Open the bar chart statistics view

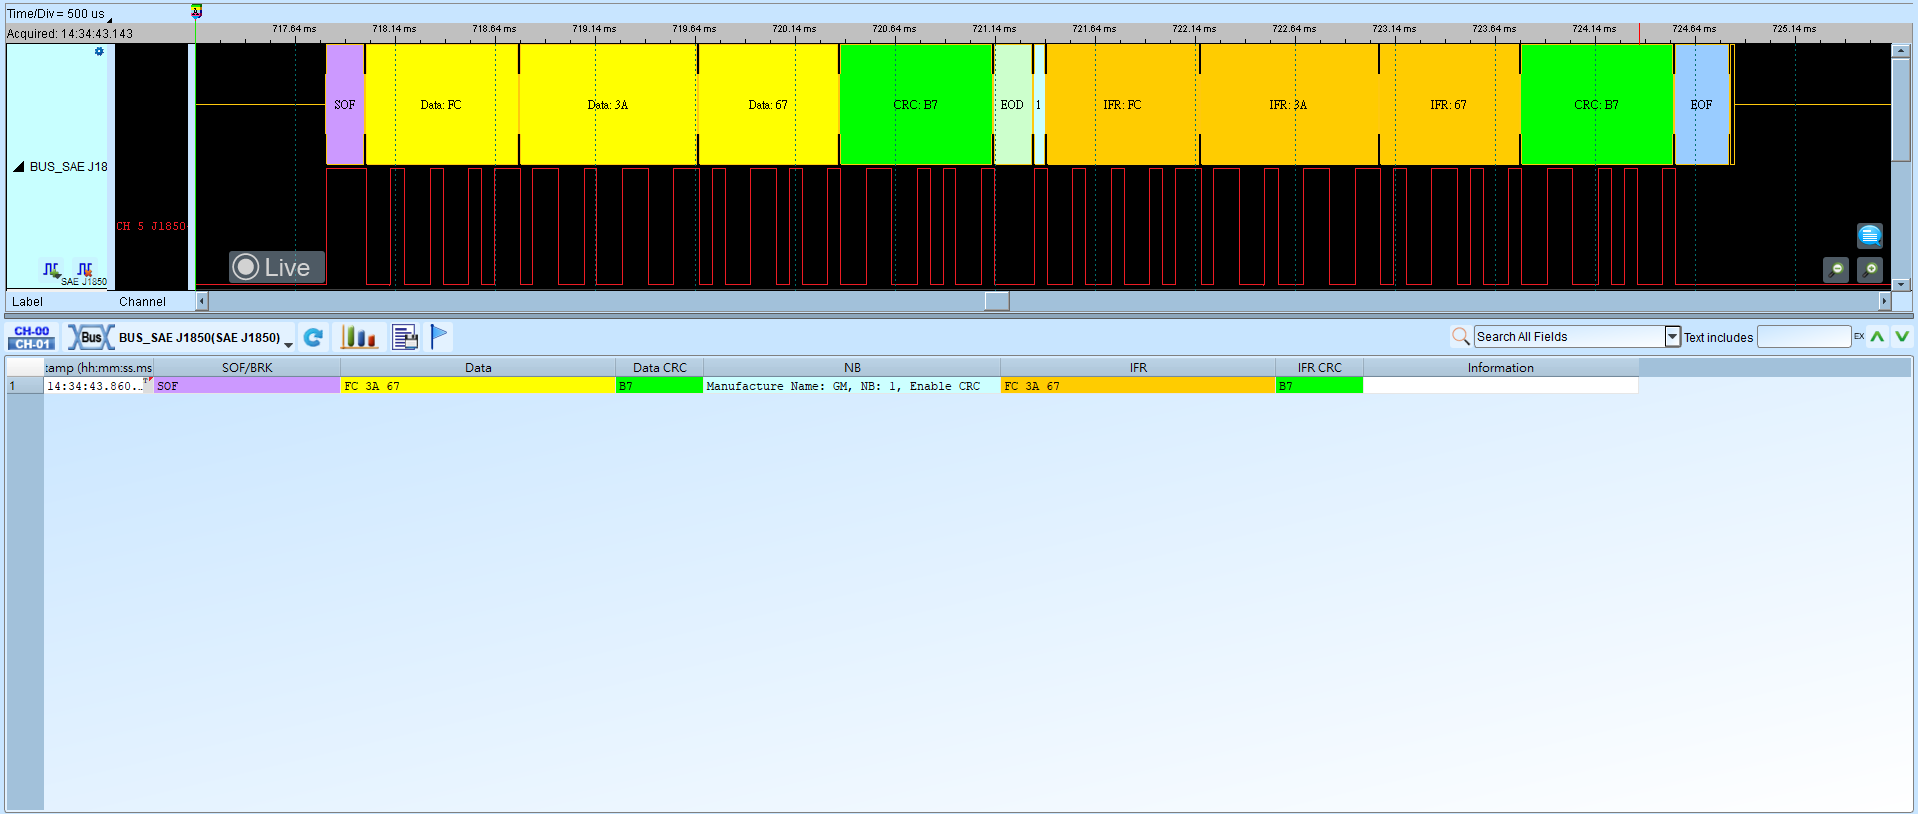pyautogui.click(x=358, y=337)
